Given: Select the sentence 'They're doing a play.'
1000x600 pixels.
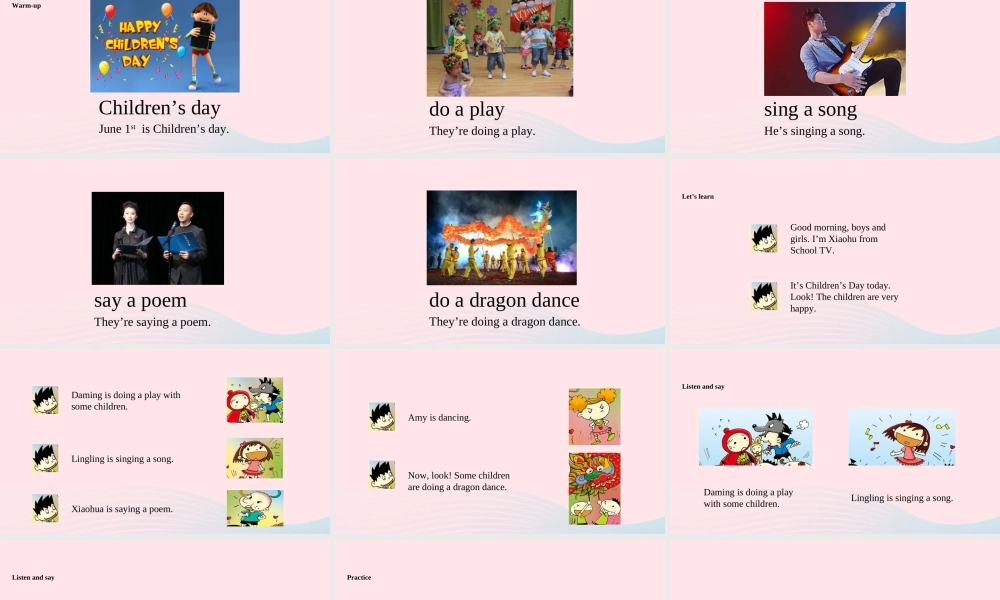Looking at the screenshot, I should pos(482,131).
